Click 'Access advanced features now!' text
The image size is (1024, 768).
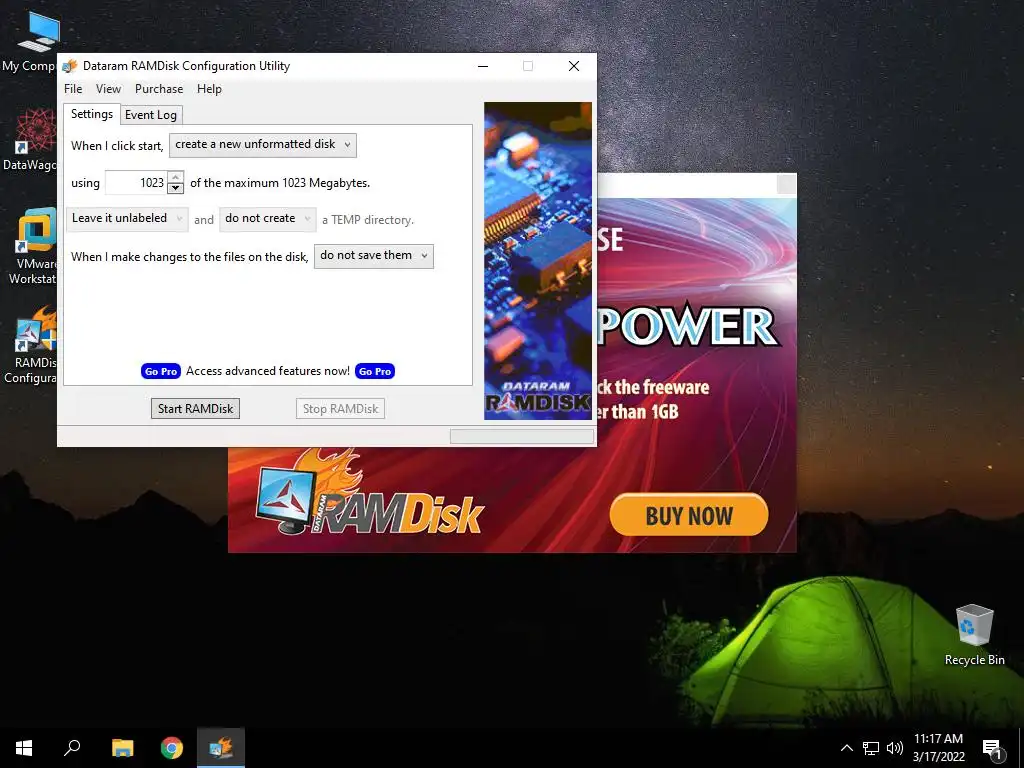pos(268,371)
